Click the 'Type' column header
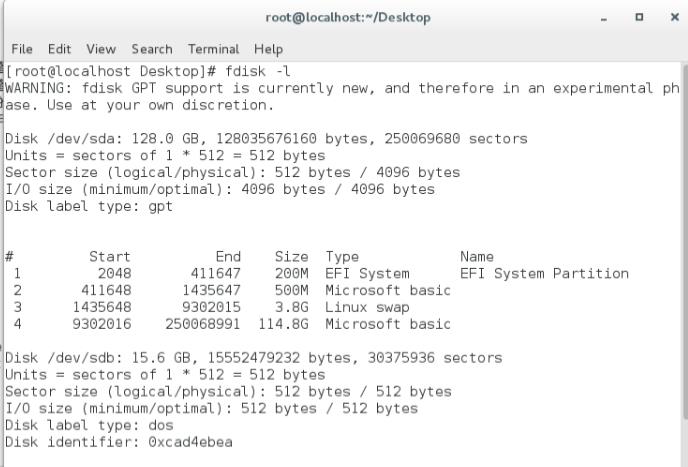This screenshot has width=688, height=467. coord(342,257)
